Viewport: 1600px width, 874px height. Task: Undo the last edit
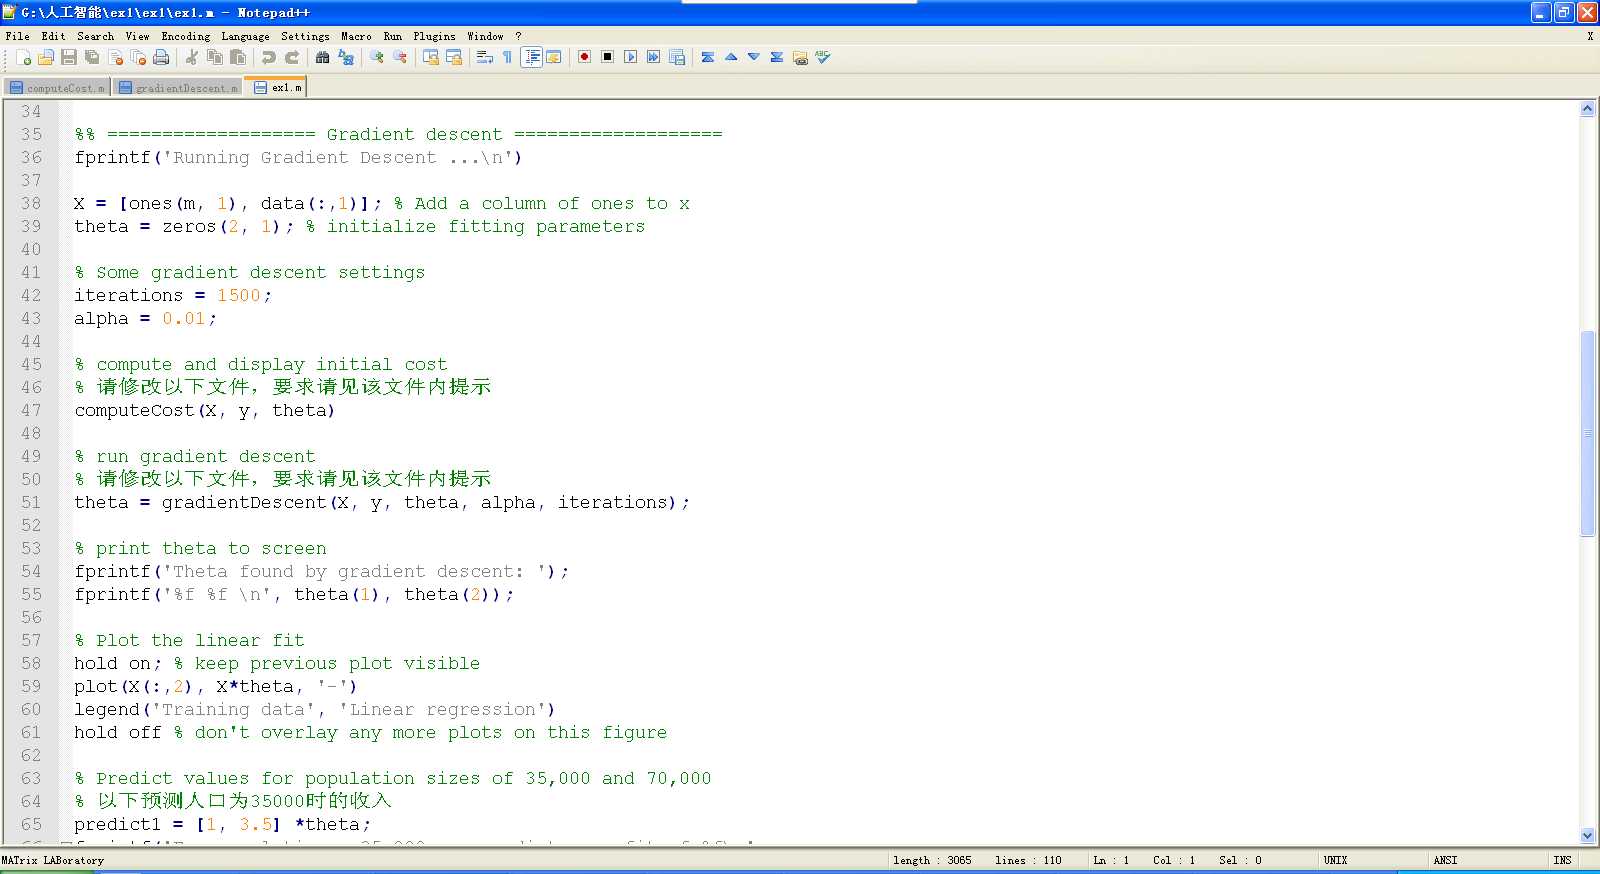[x=268, y=57]
